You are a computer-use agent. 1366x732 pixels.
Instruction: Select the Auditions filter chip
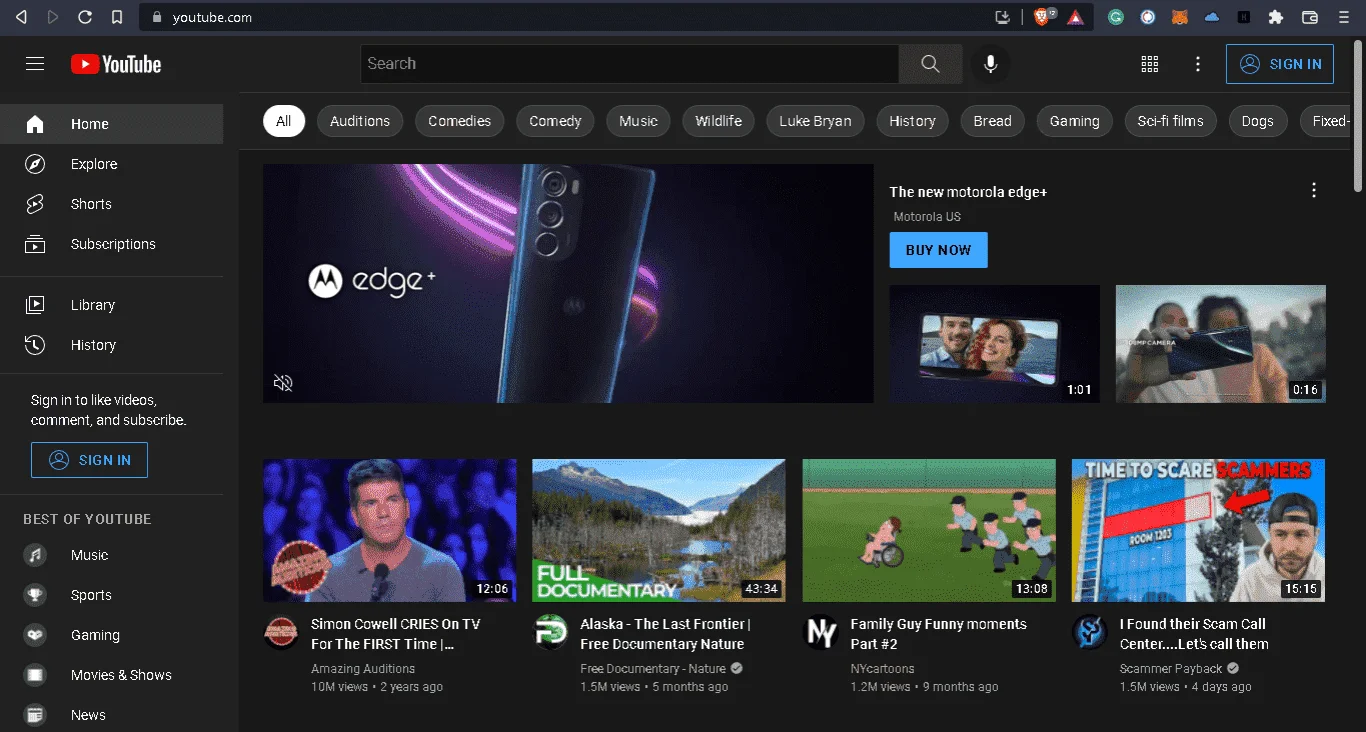coord(360,121)
